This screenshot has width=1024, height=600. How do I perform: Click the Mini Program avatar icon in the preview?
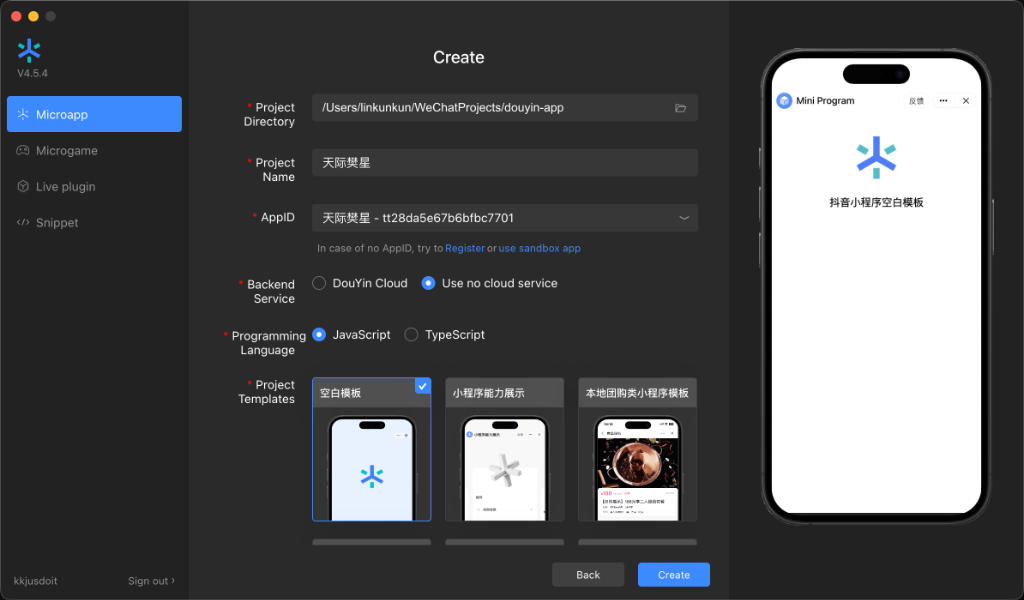[784, 101]
